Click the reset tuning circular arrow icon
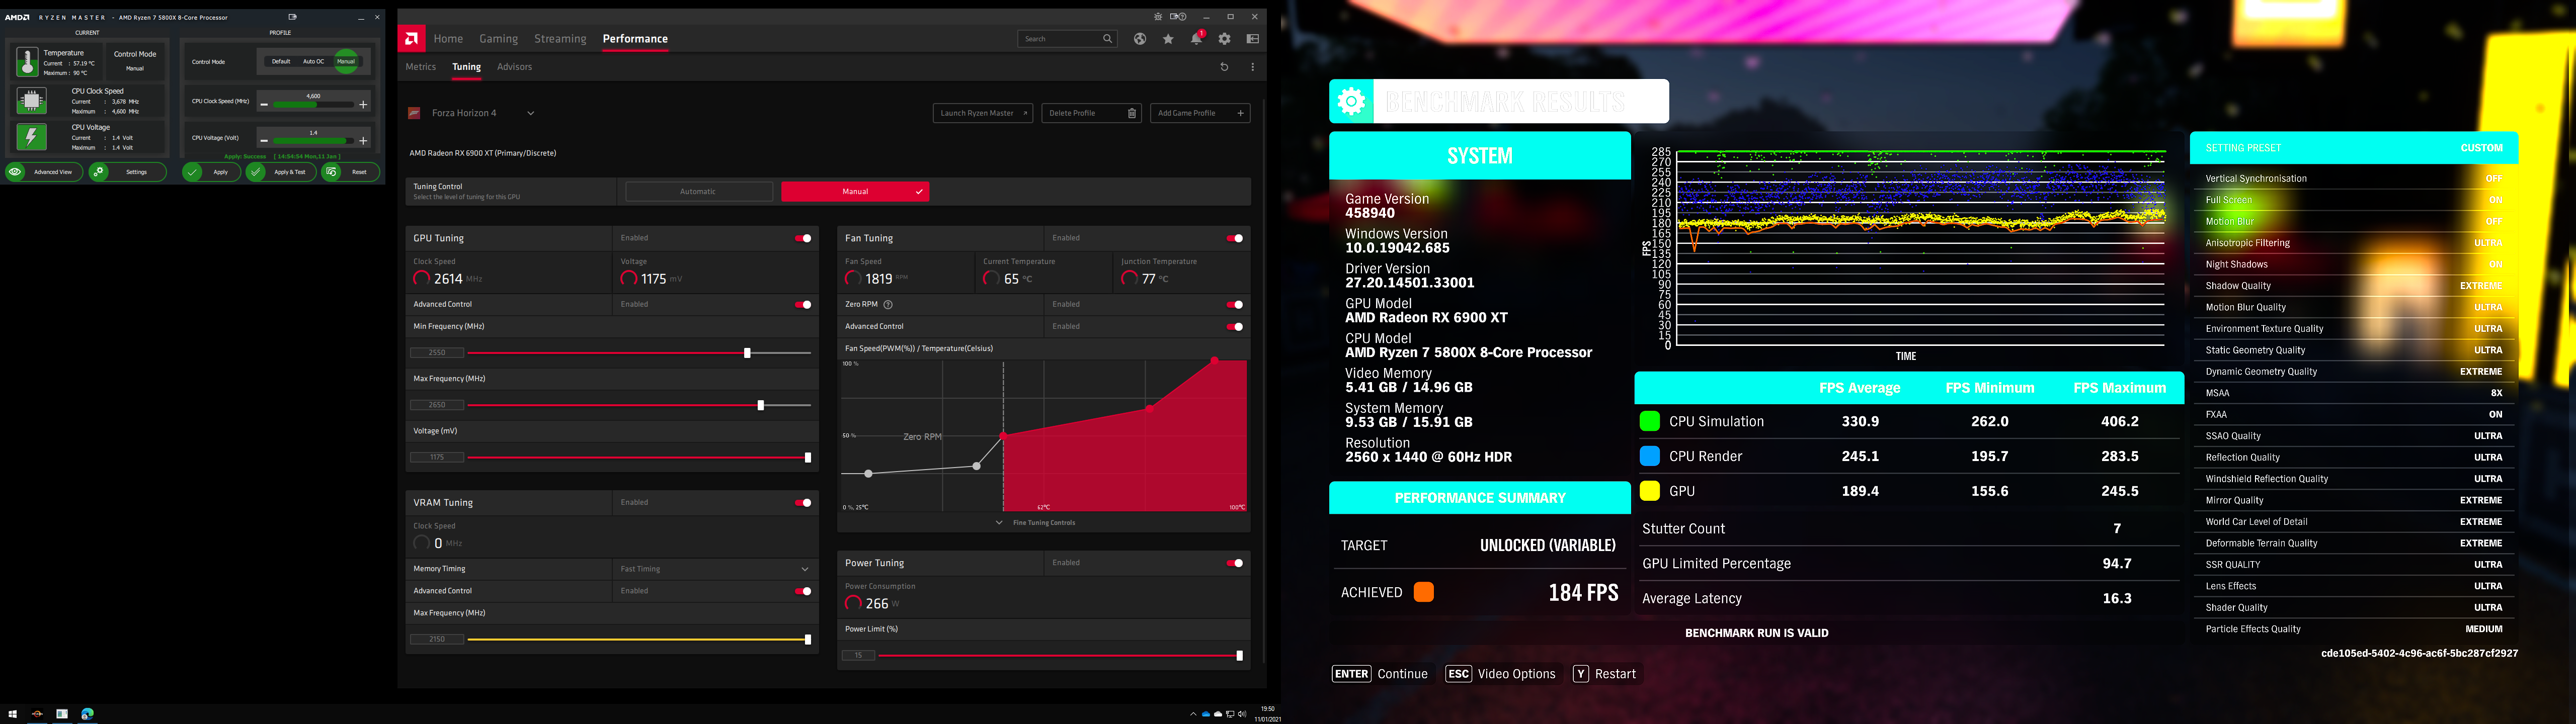The height and width of the screenshot is (724, 2576). [x=1224, y=67]
